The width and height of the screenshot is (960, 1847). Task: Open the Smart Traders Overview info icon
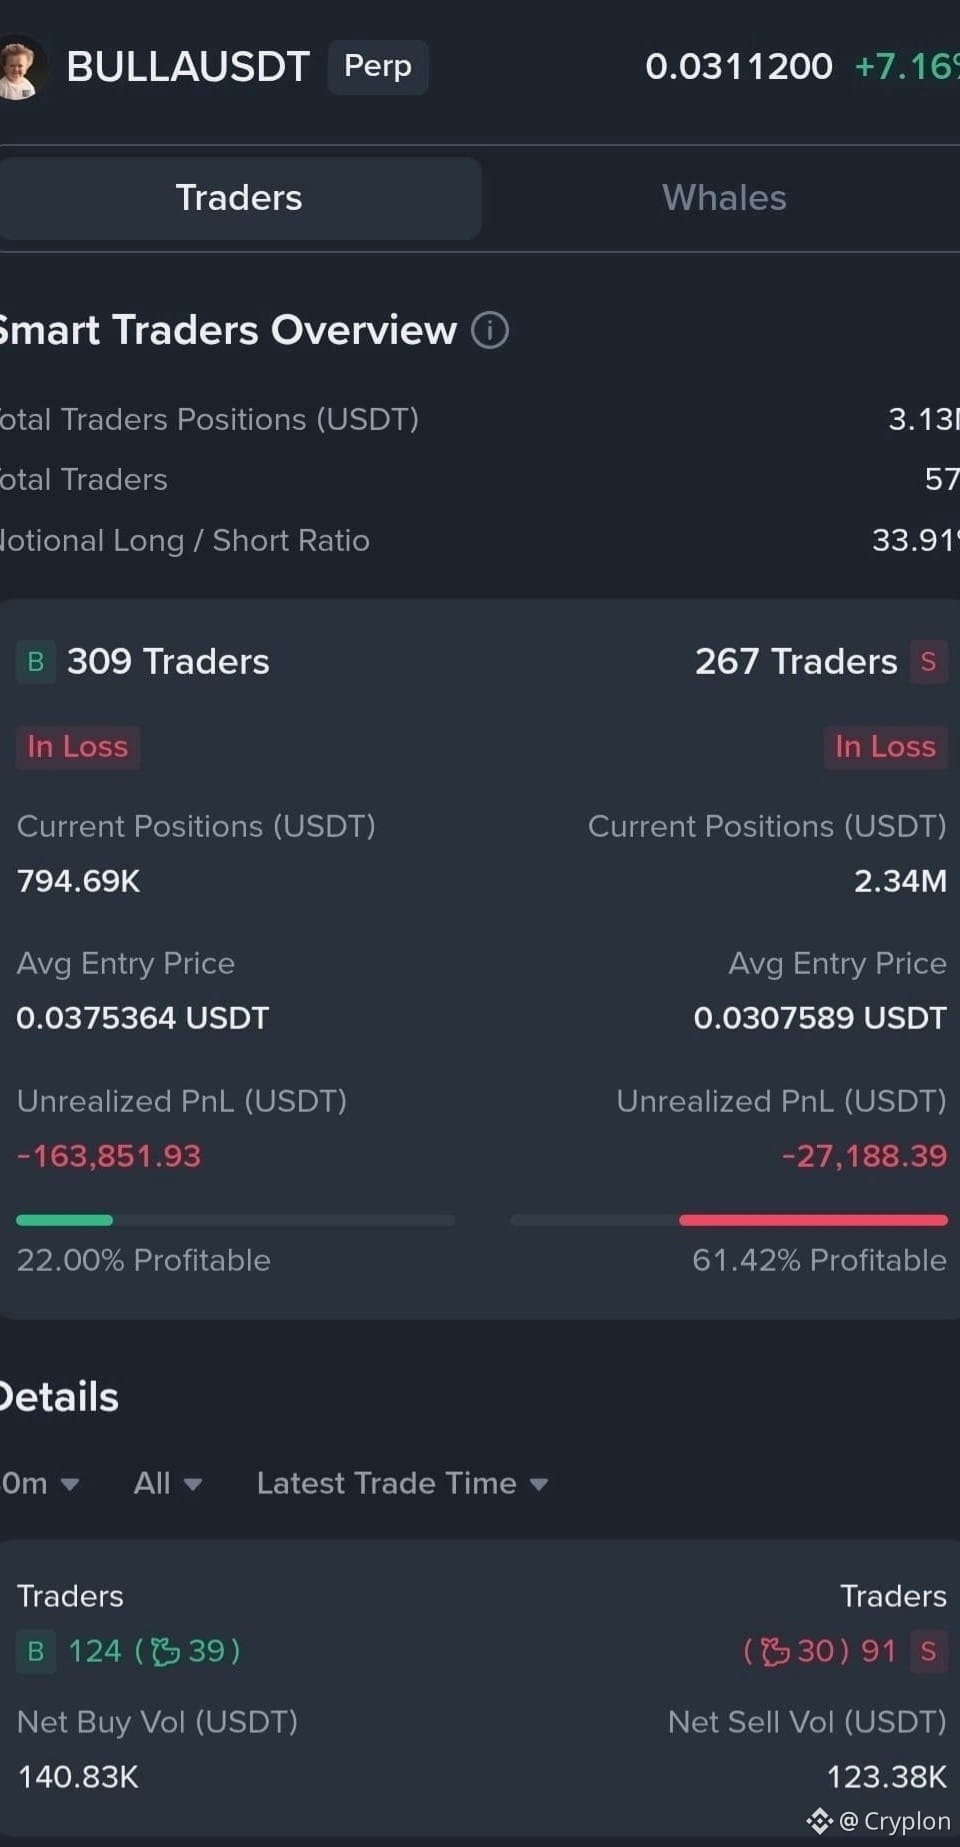(x=490, y=330)
